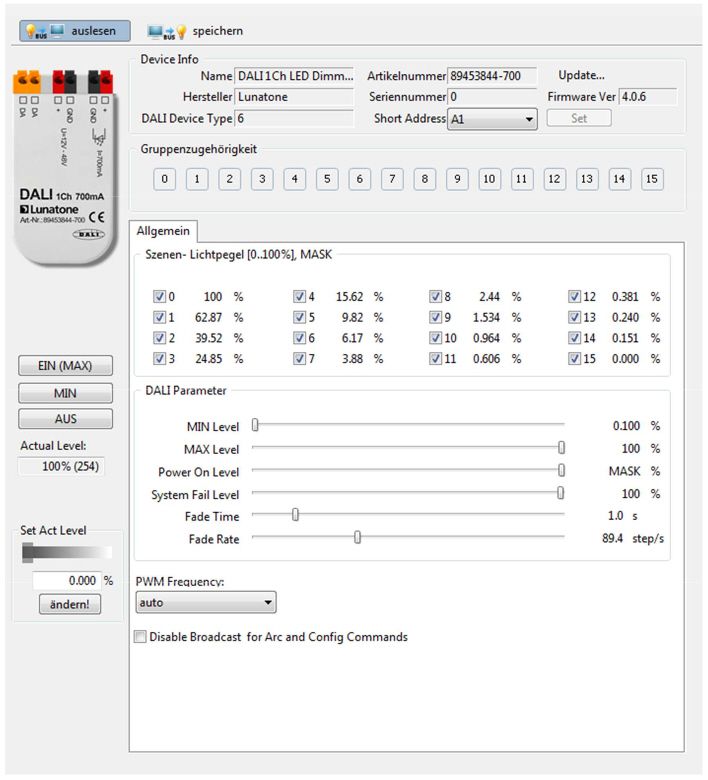This screenshot has width=708, height=780.
Task: Click the Fade Time slider handle
Action: coord(295,515)
